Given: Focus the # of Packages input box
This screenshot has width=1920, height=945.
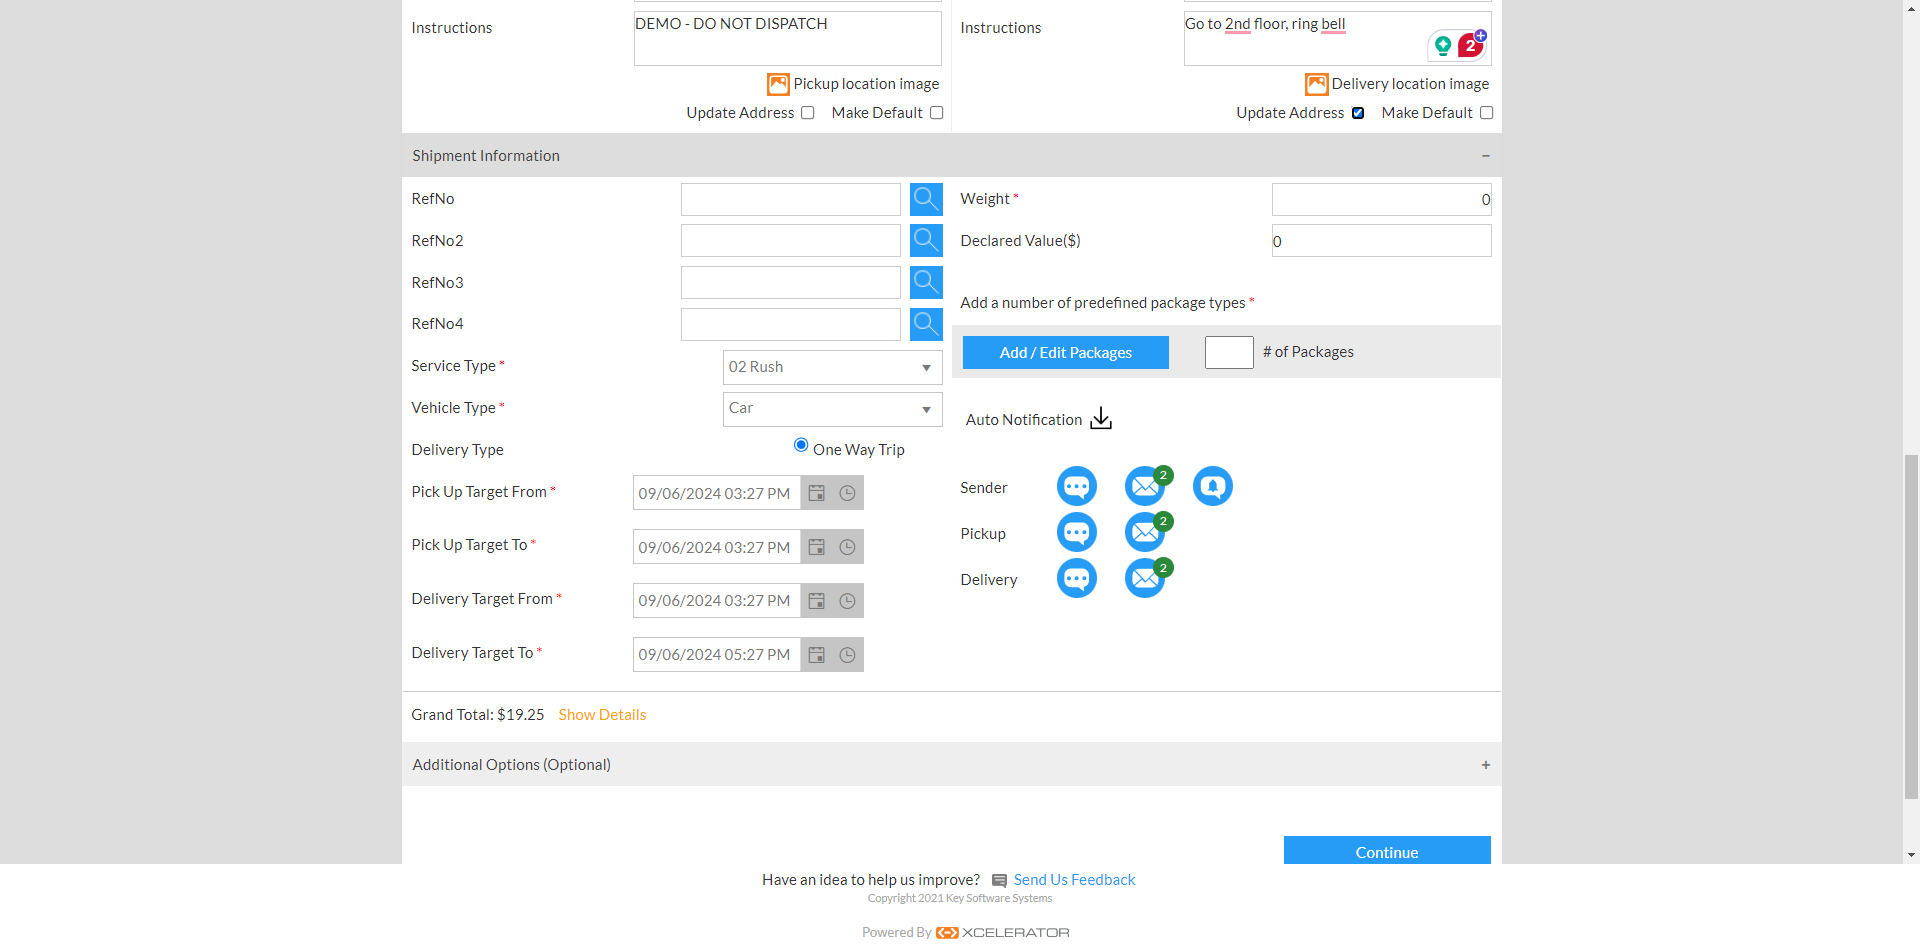Looking at the screenshot, I should tap(1229, 352).
